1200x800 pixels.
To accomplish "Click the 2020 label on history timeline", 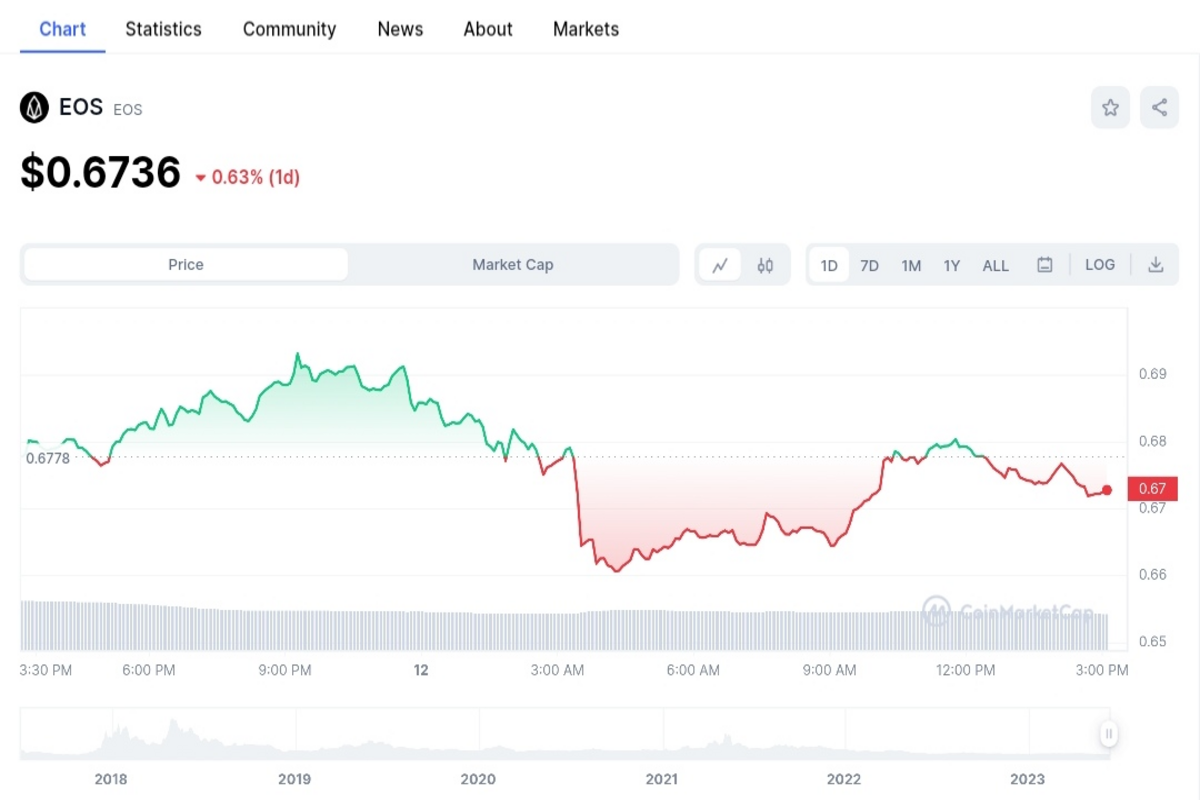I will point(478,779).
